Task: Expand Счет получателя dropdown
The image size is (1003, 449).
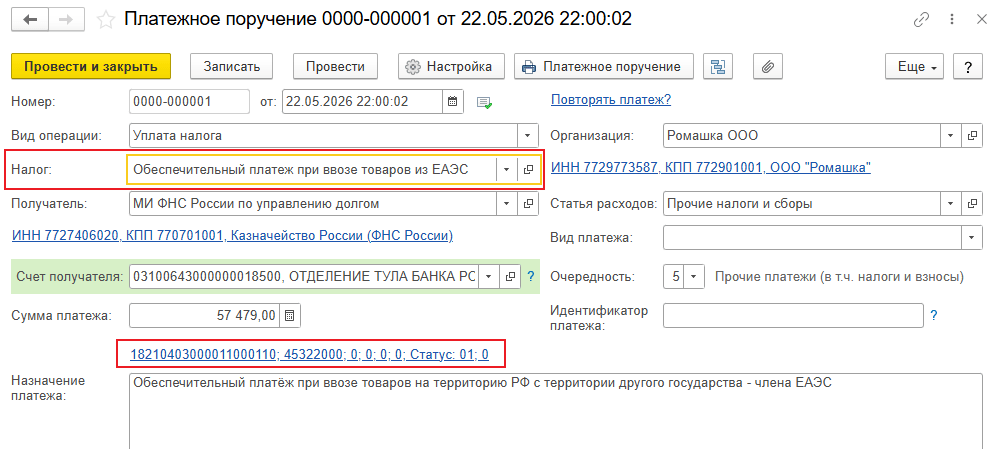Action: pyautogui.click(x=489, y=276)
